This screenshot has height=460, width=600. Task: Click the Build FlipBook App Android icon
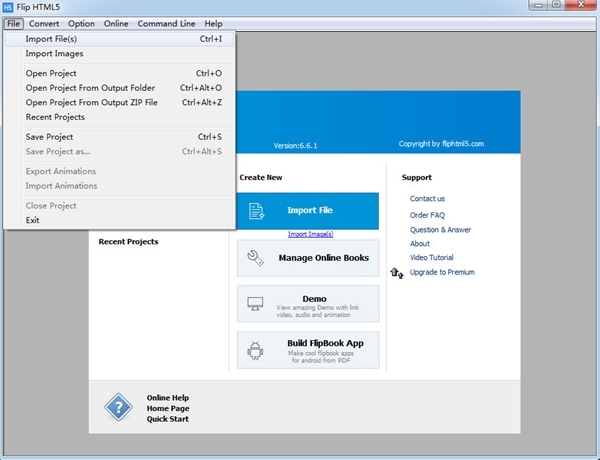coord(256,350)
